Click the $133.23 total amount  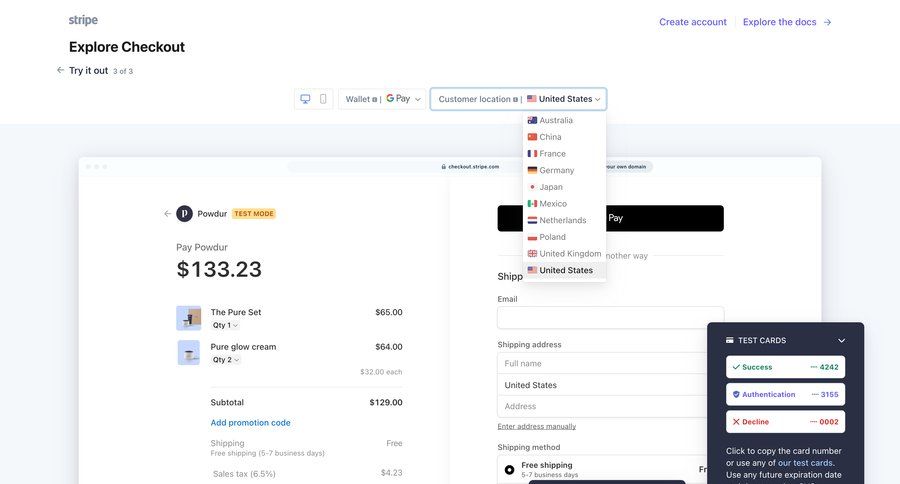coord(219,269)
